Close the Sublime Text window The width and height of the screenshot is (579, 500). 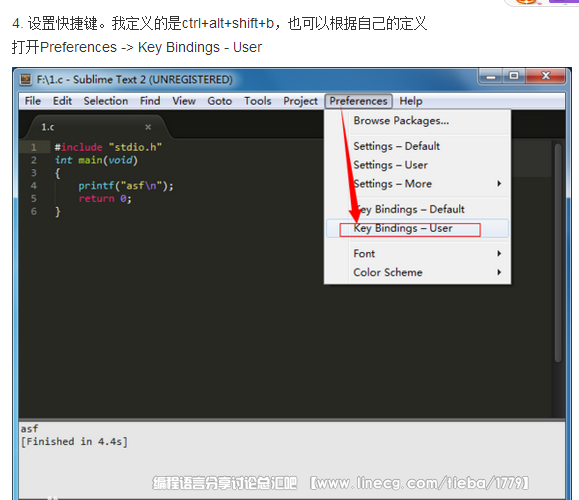point(545,76)
